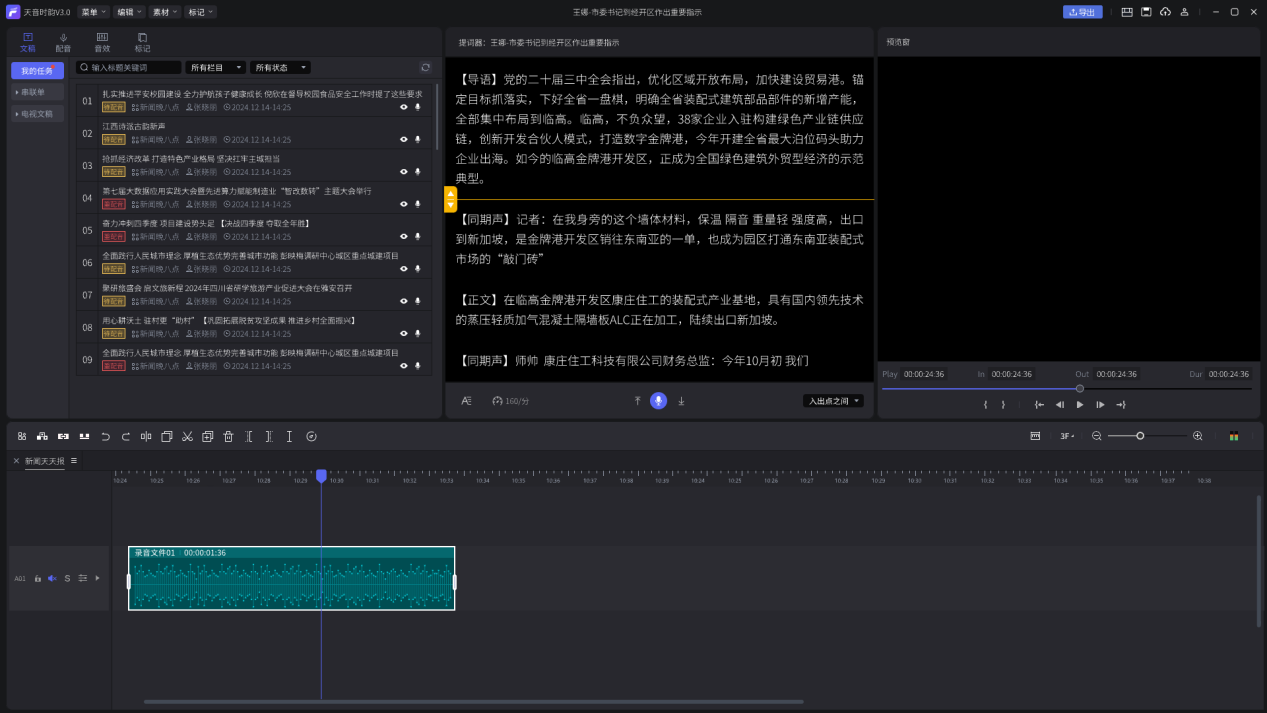Click the 导出 export button

(x=1083, y=12)
